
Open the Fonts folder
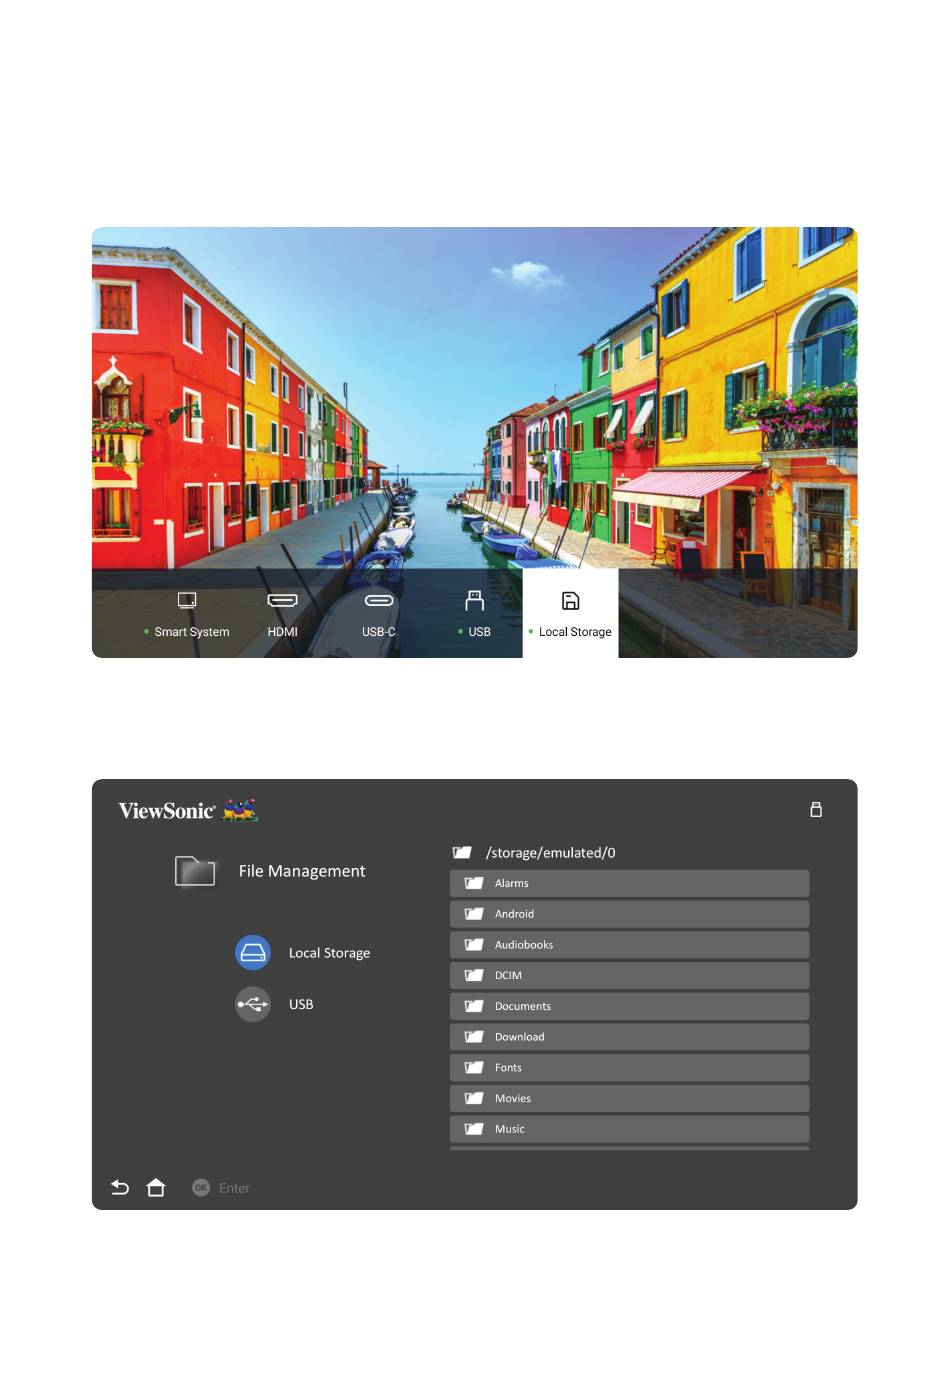pos(629,1067)
